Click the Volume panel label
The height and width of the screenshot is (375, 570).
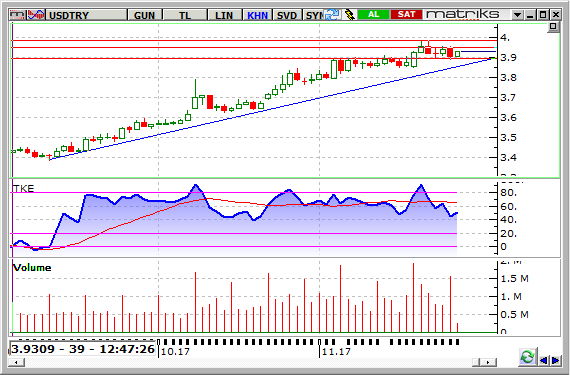(x=32, y=268)
